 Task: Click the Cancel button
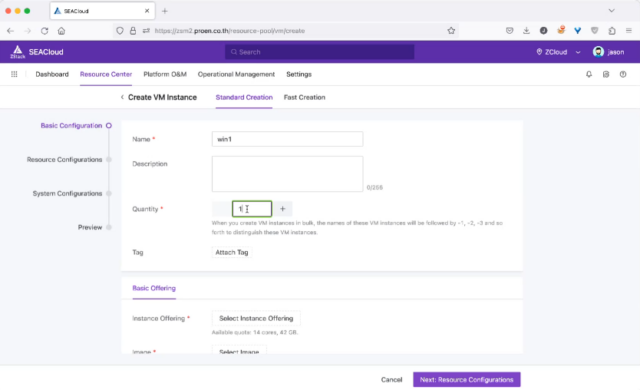pos(391,379)
